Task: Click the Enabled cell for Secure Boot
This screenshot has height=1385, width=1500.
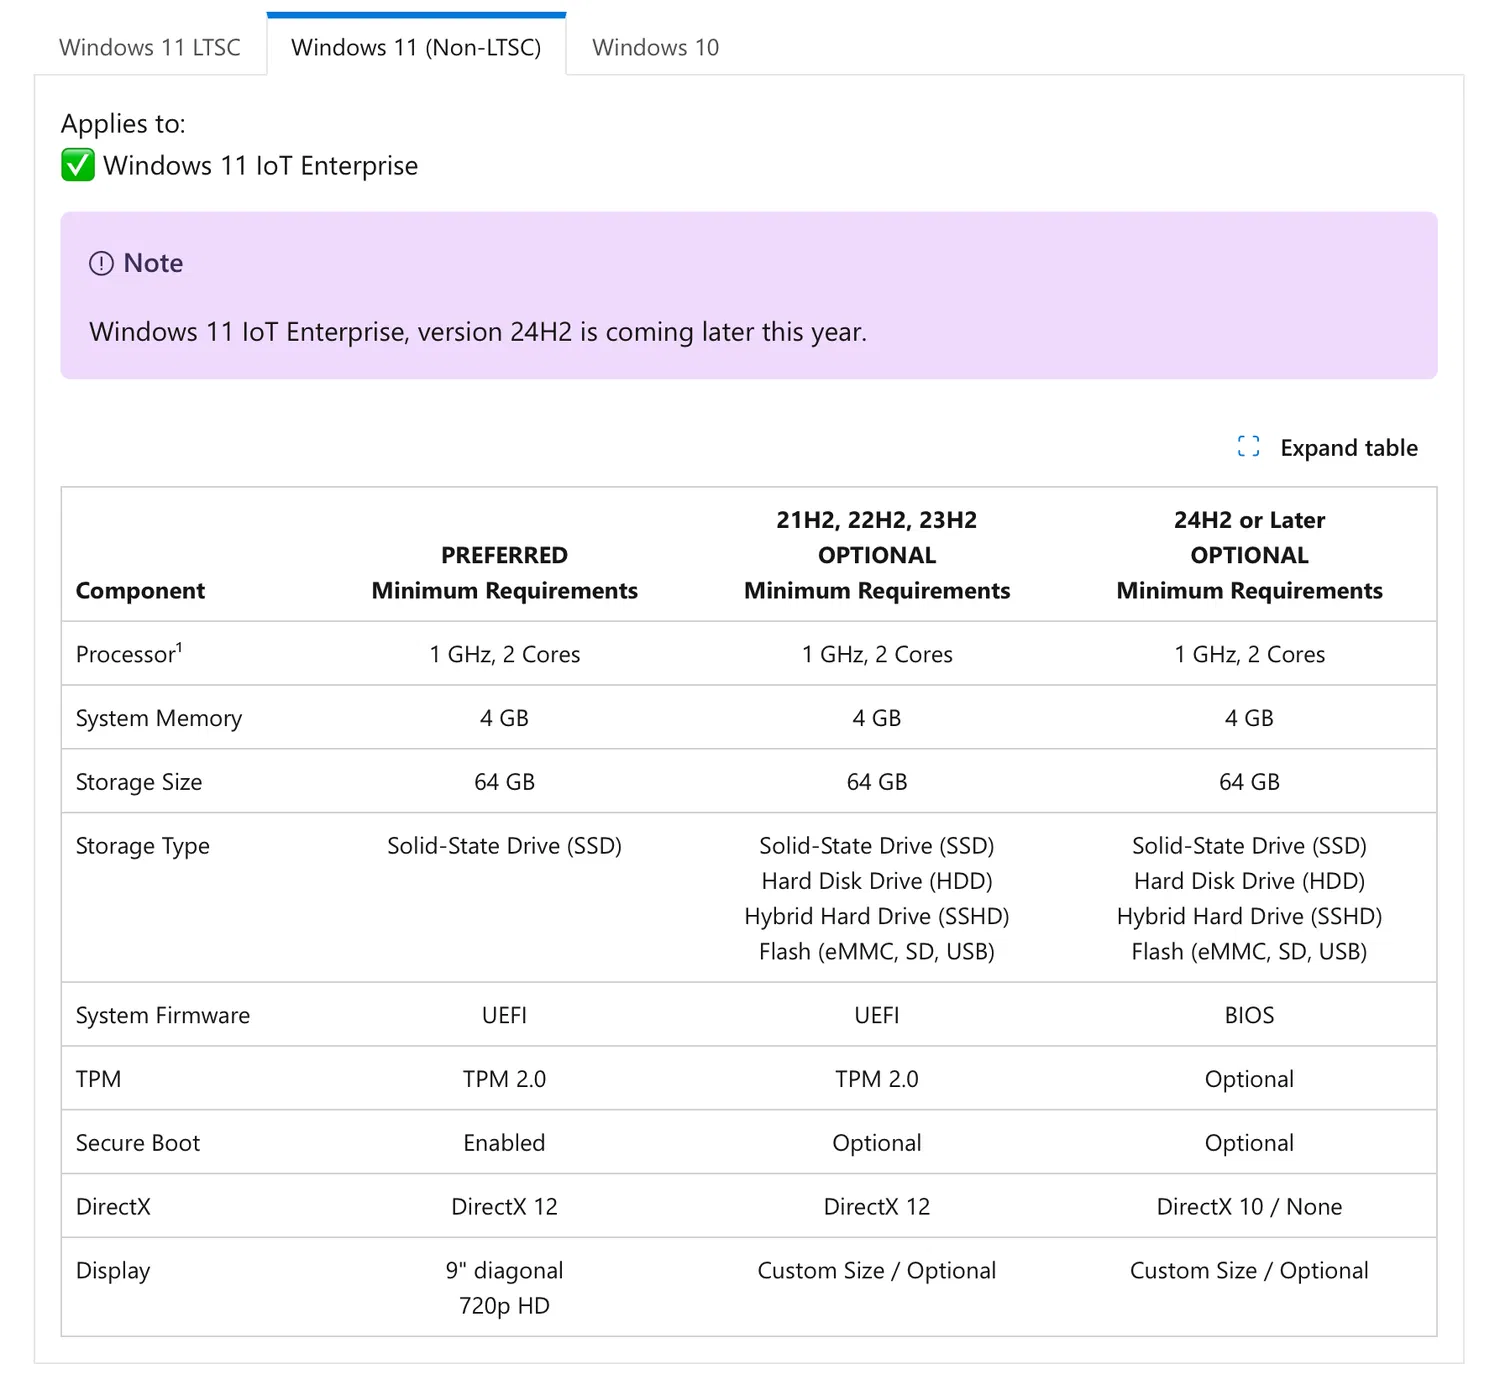Action: tap(504, 1143)
